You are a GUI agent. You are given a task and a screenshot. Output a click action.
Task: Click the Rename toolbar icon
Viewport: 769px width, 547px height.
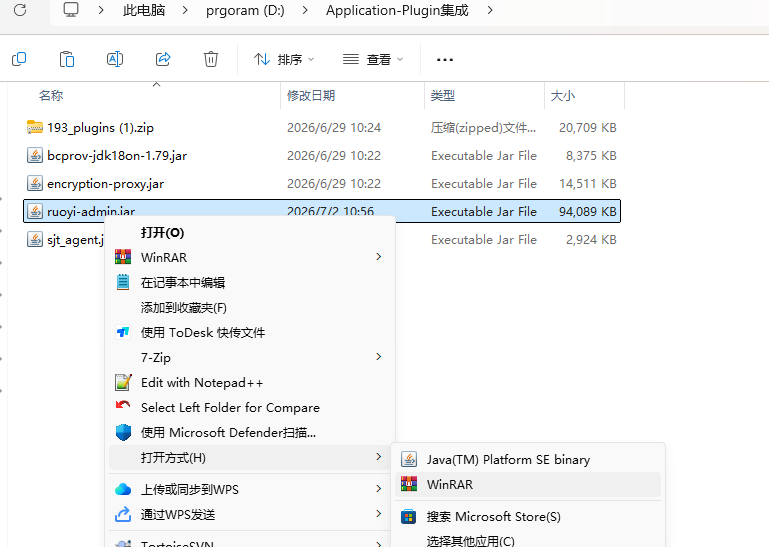coord(115,59)
